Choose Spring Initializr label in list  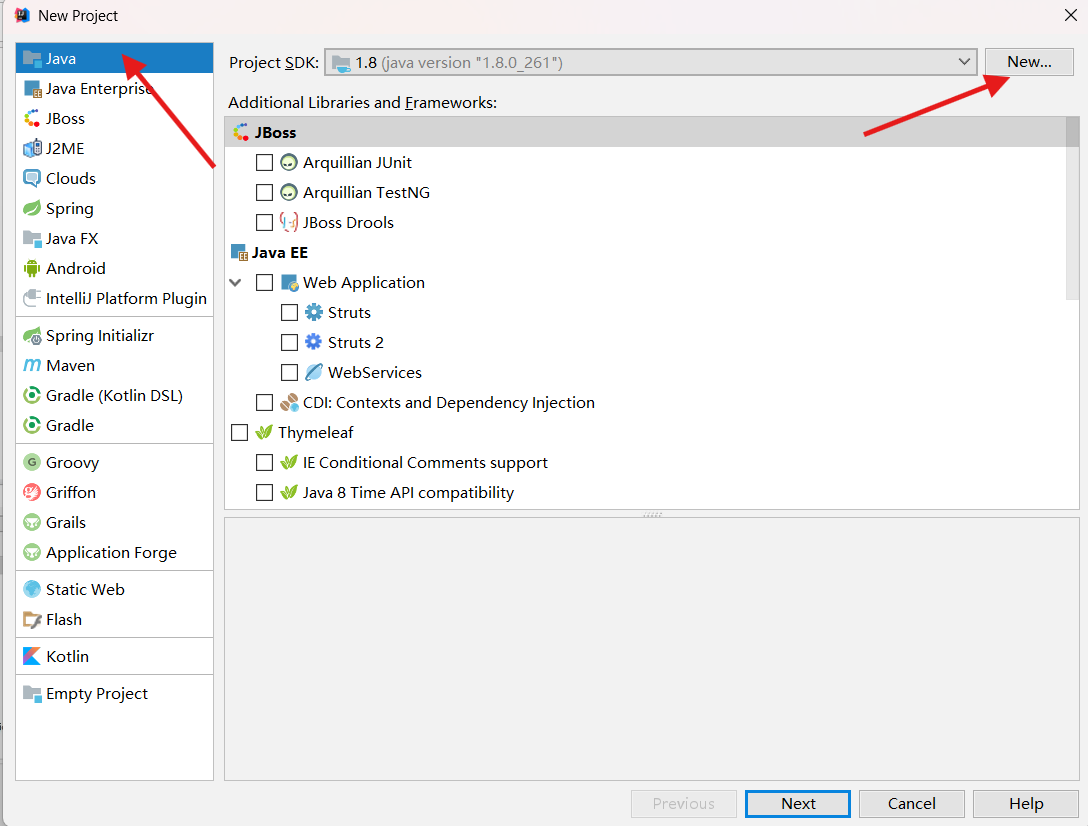pos(100,336)
